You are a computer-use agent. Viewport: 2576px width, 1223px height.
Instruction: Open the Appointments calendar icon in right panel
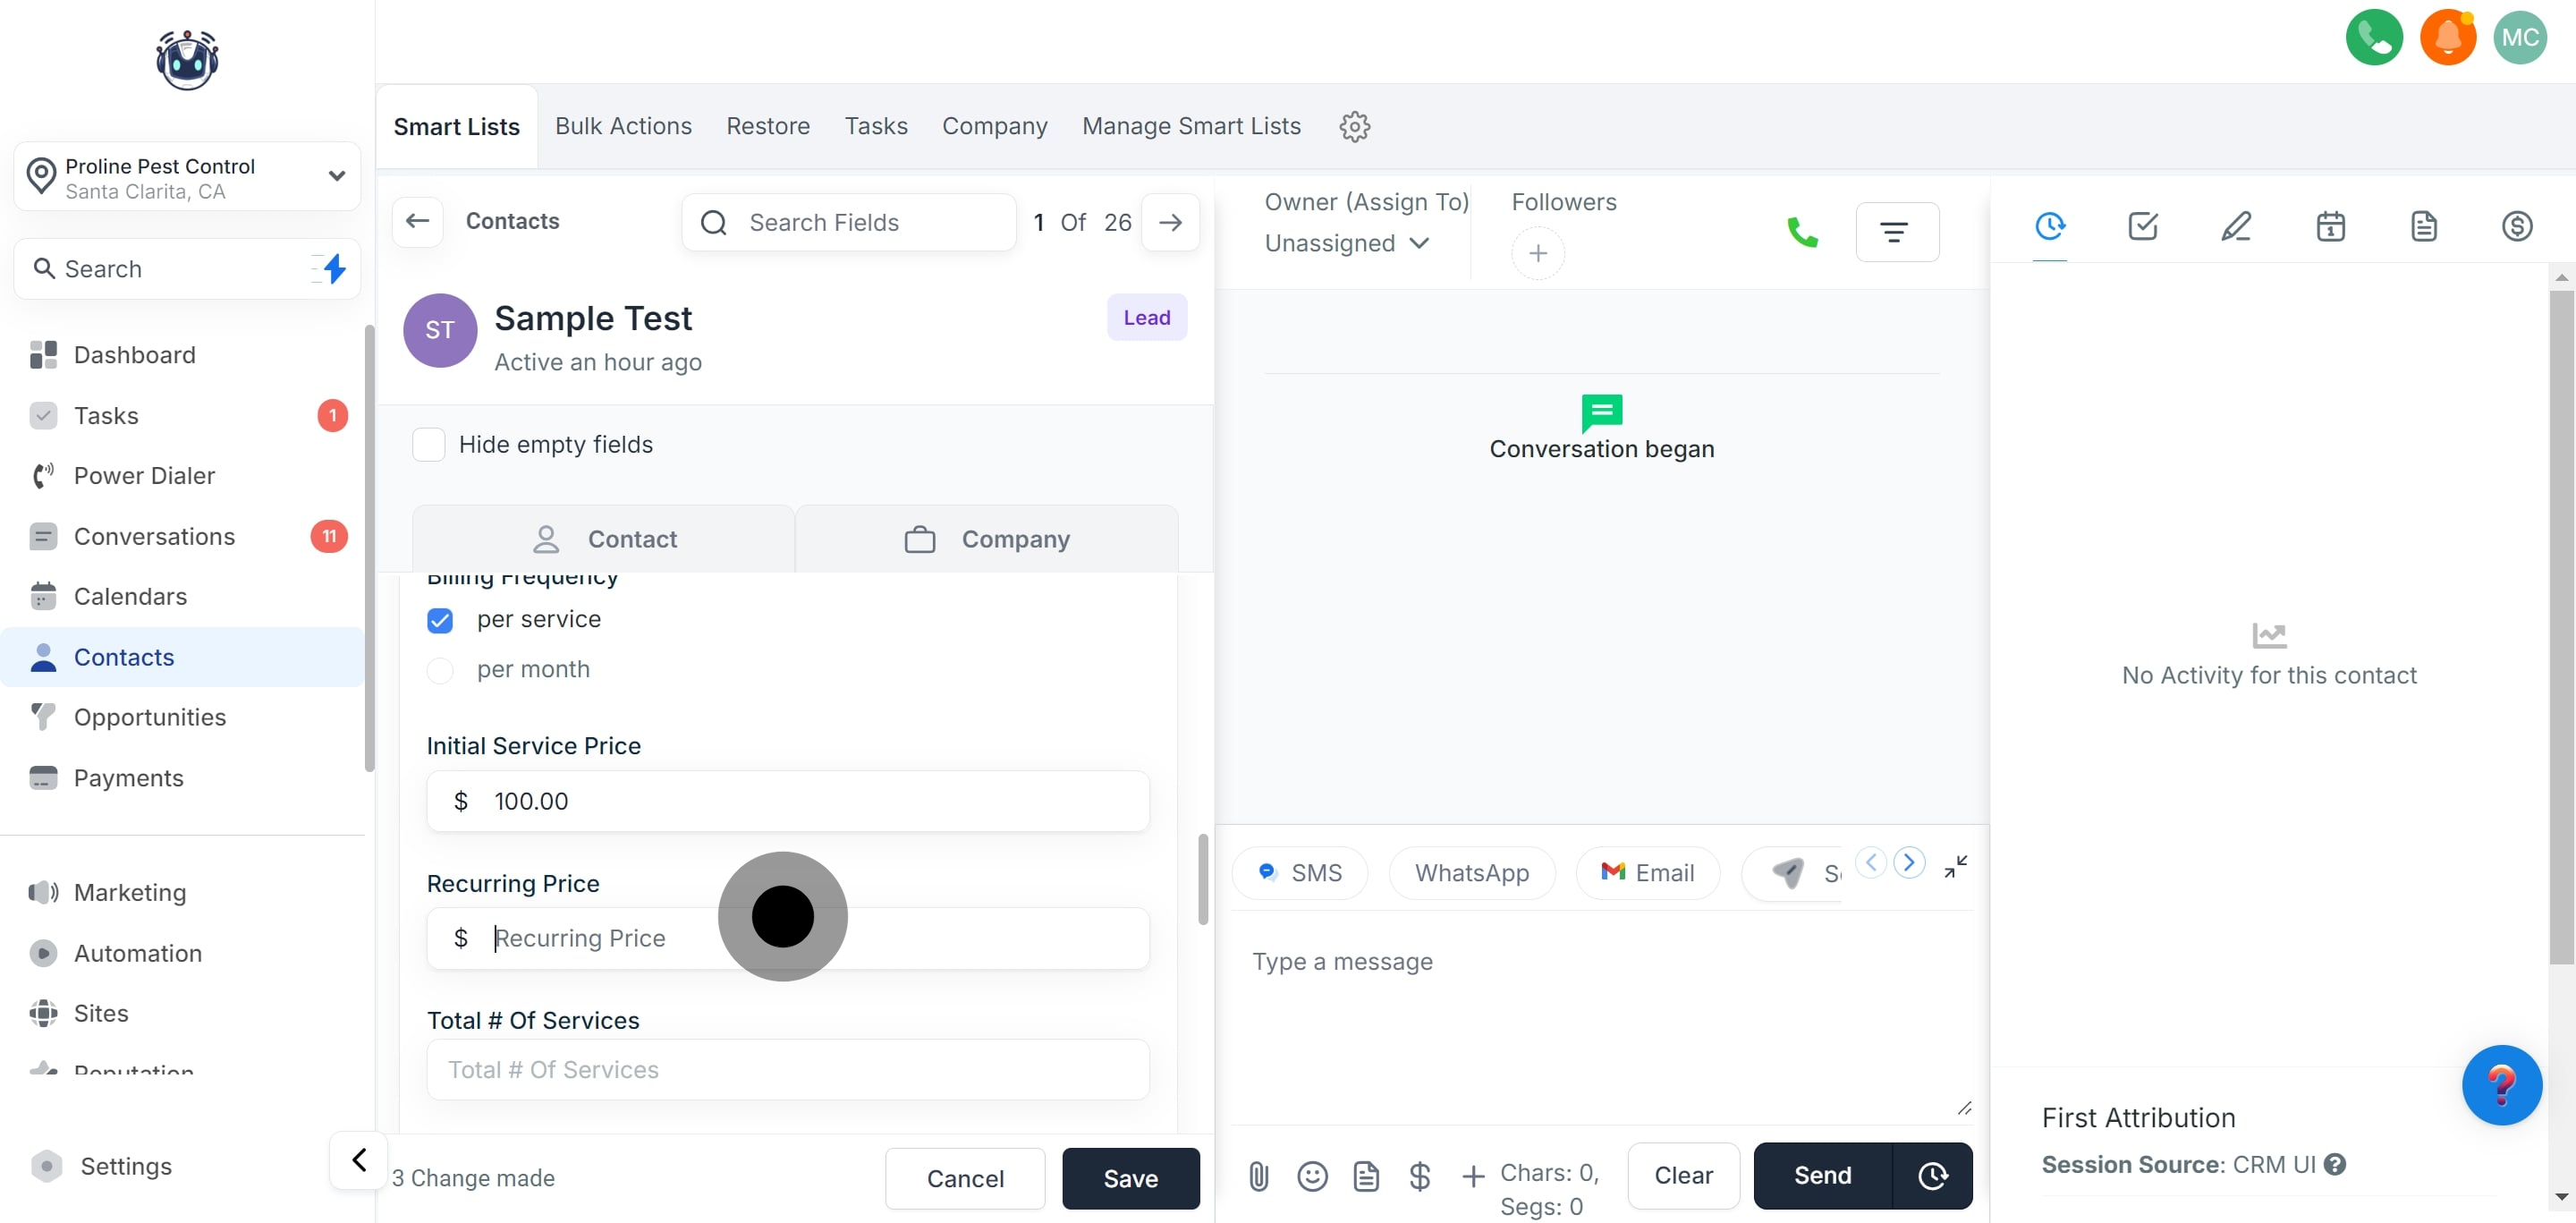pos(2330,226)
